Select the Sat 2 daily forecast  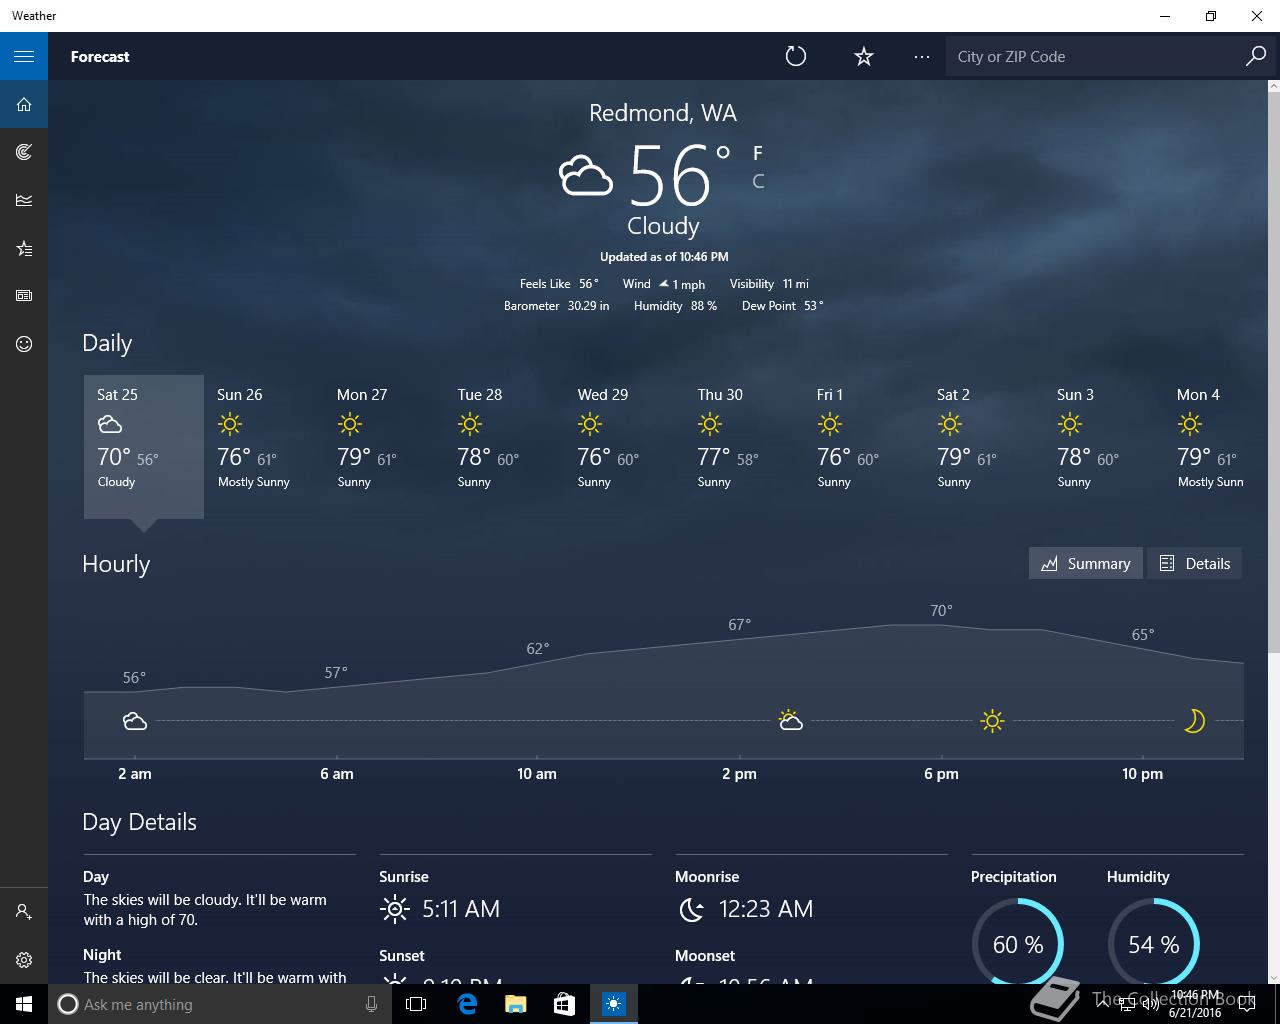[x=984, y=446]
